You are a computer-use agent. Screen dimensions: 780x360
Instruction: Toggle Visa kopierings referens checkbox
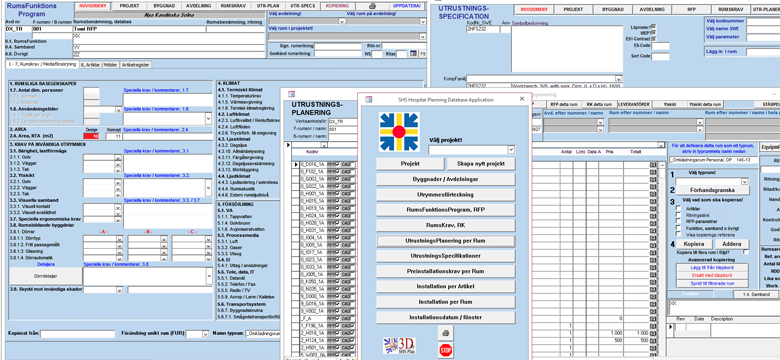pos(678,234)
